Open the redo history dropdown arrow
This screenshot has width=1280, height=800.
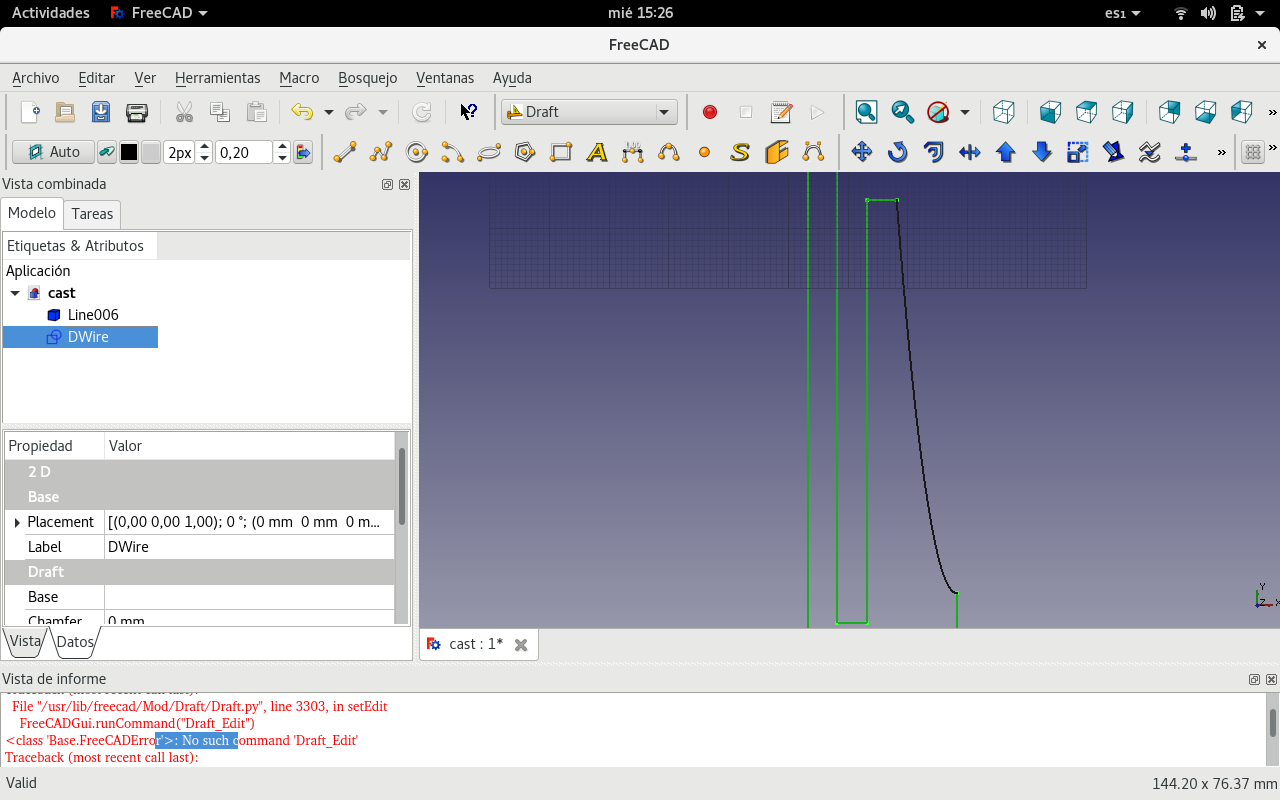(382, 112)
